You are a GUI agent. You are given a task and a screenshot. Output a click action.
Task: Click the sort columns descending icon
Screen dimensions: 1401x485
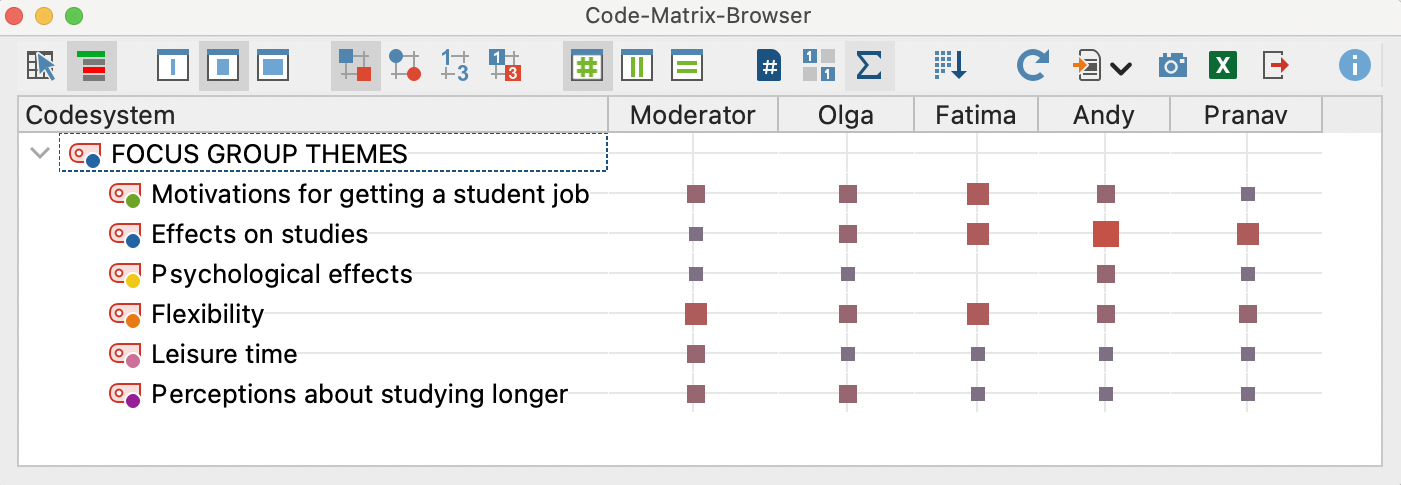click(950, 66)
